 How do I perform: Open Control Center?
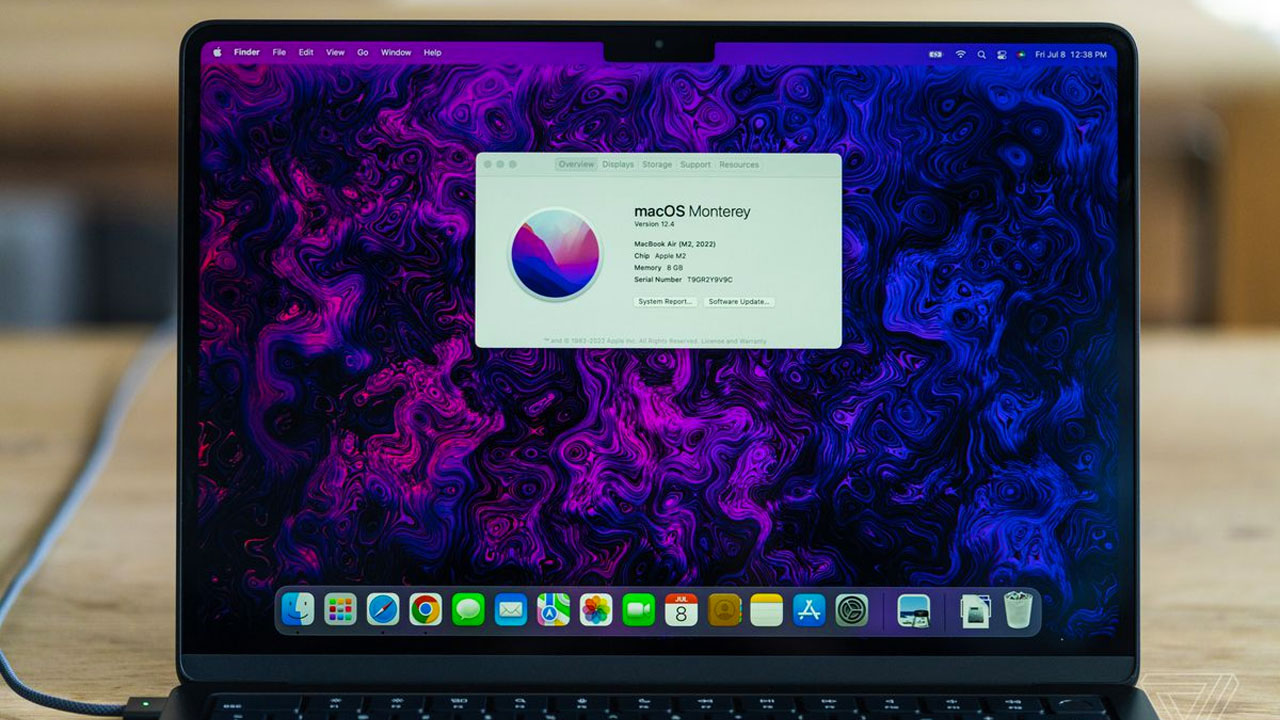(x=1001, y=54)
